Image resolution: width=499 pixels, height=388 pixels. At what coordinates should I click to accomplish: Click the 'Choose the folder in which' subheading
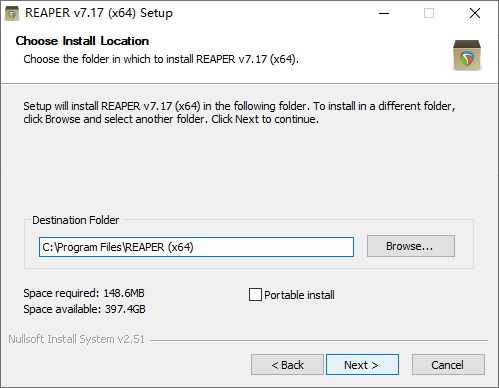[x=161, y=59]
